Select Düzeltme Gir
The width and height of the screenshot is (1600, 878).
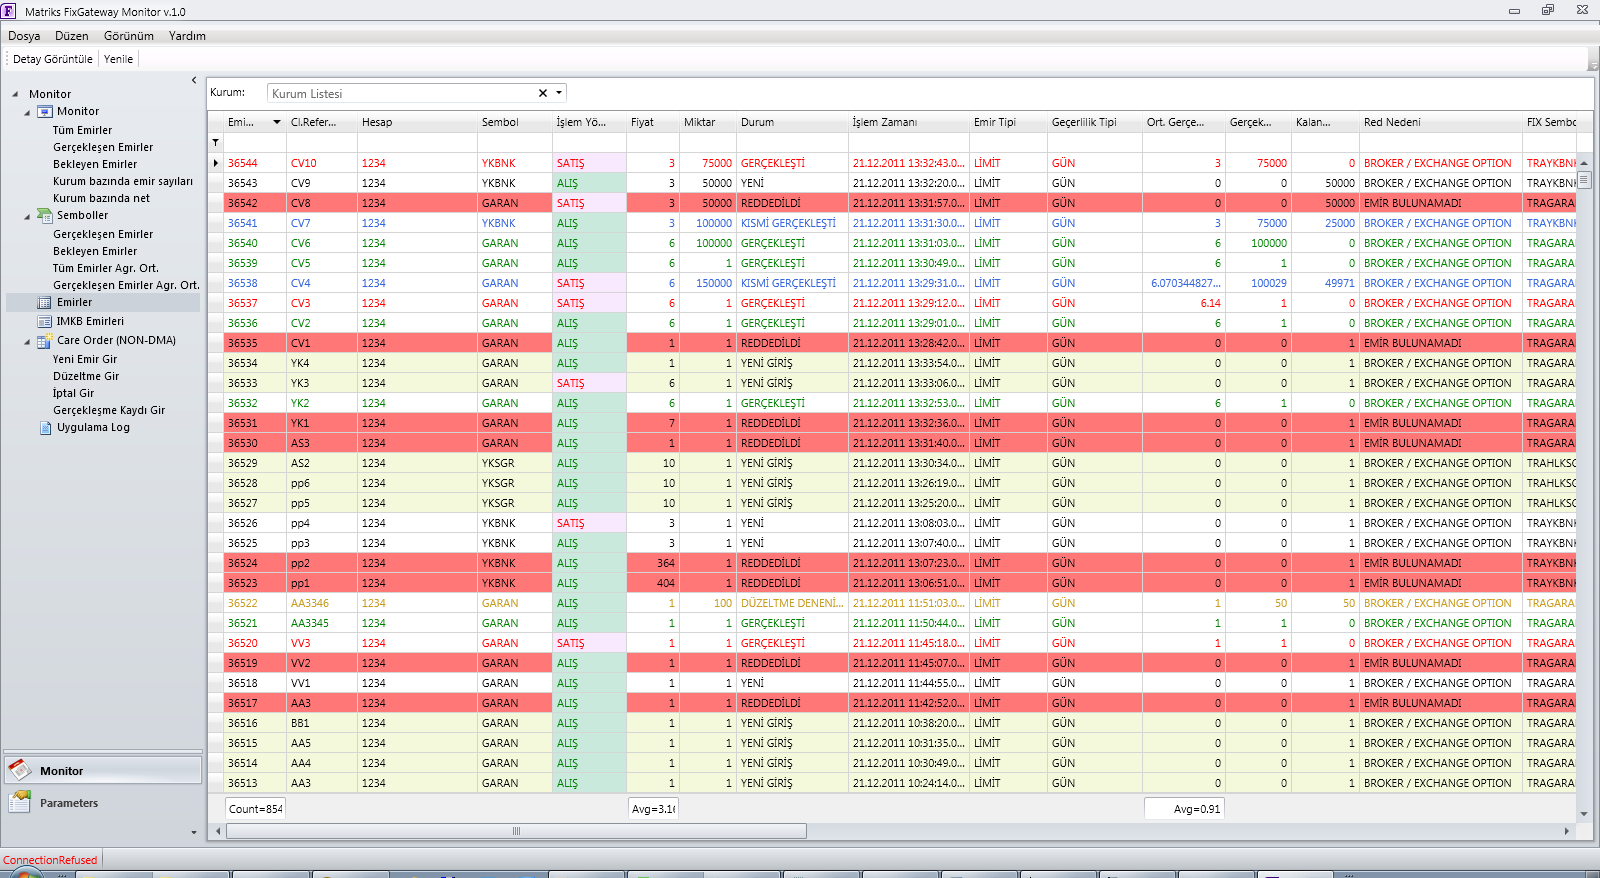pos(86,376)
